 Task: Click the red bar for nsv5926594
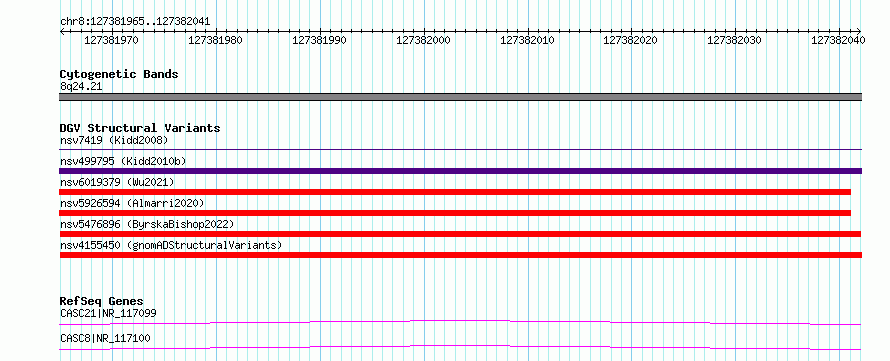tap(455, 213)
